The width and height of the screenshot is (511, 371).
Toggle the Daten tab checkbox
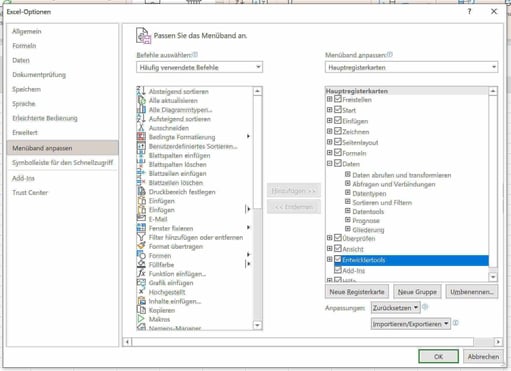(x=338, y=163)
